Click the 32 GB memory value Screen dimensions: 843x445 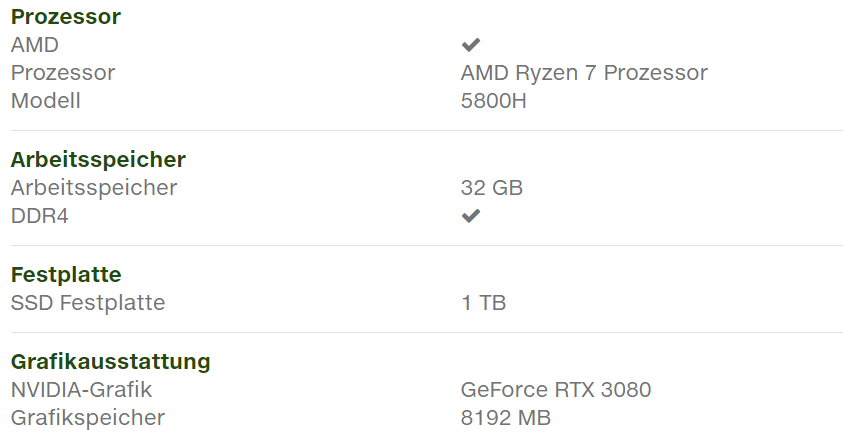492,188
